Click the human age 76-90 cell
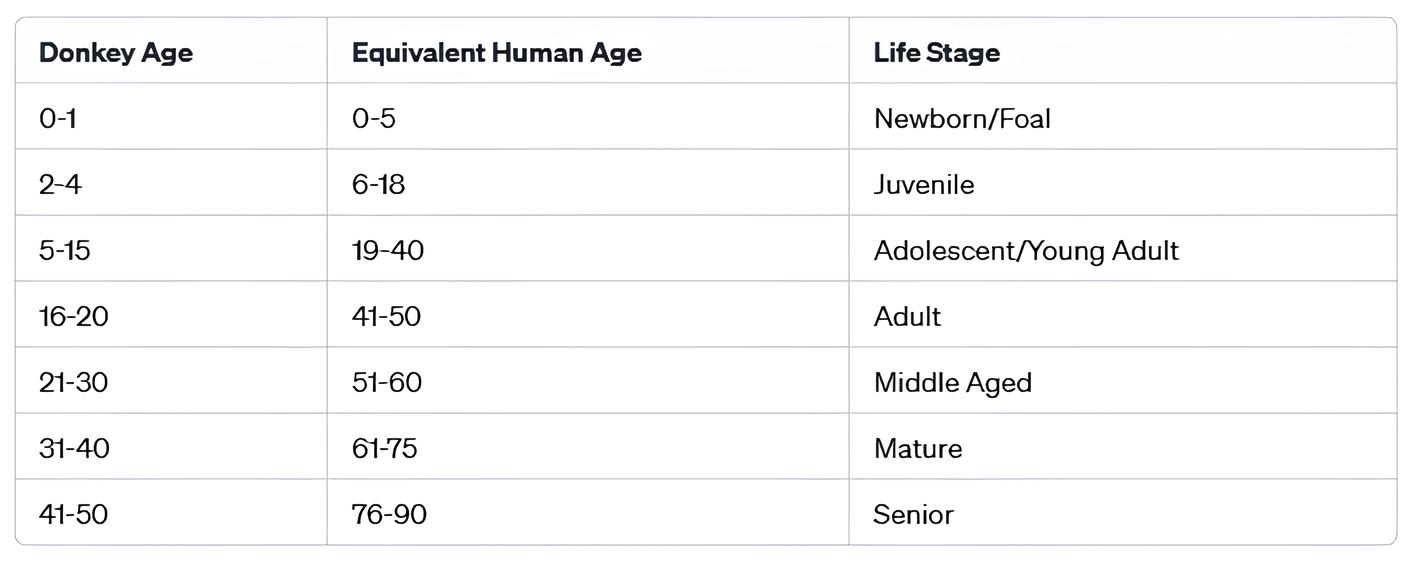 [x=389, y=515]
